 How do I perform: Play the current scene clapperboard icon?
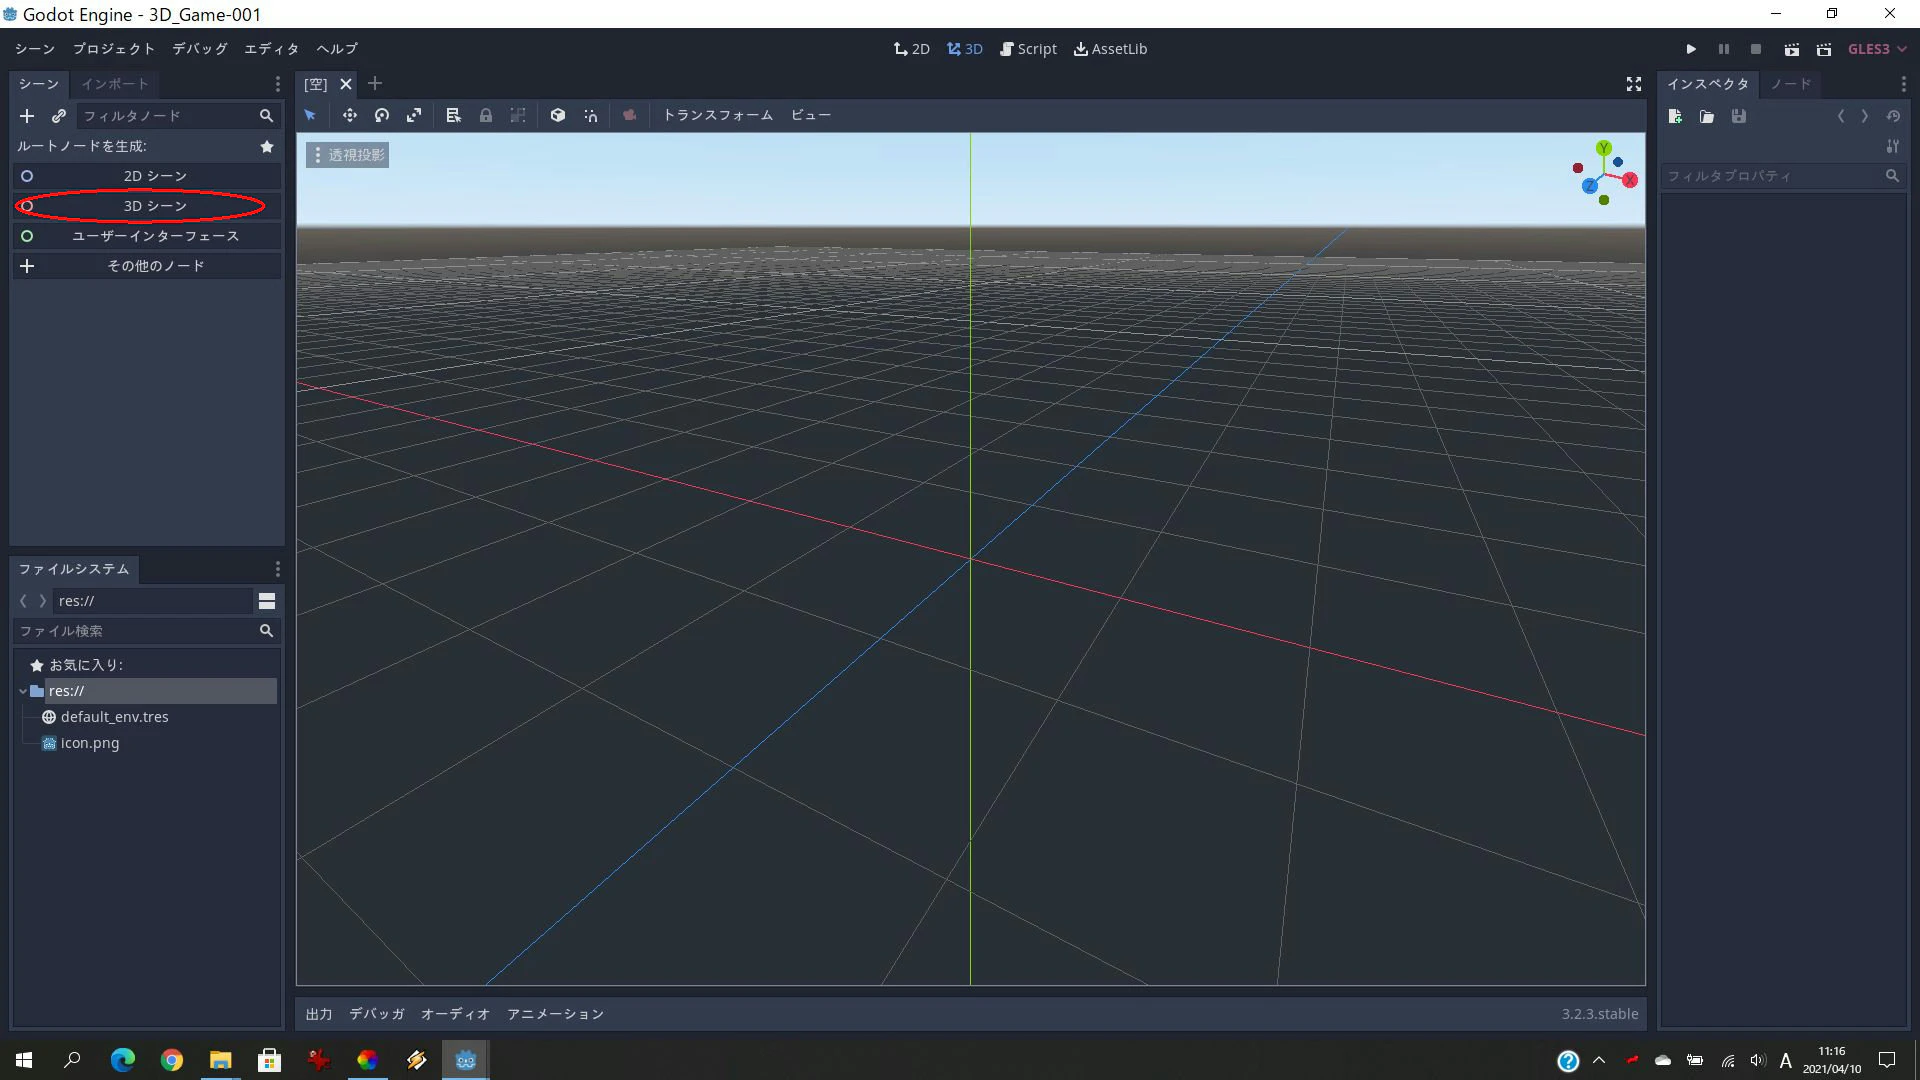click(x=1791, y=49)
